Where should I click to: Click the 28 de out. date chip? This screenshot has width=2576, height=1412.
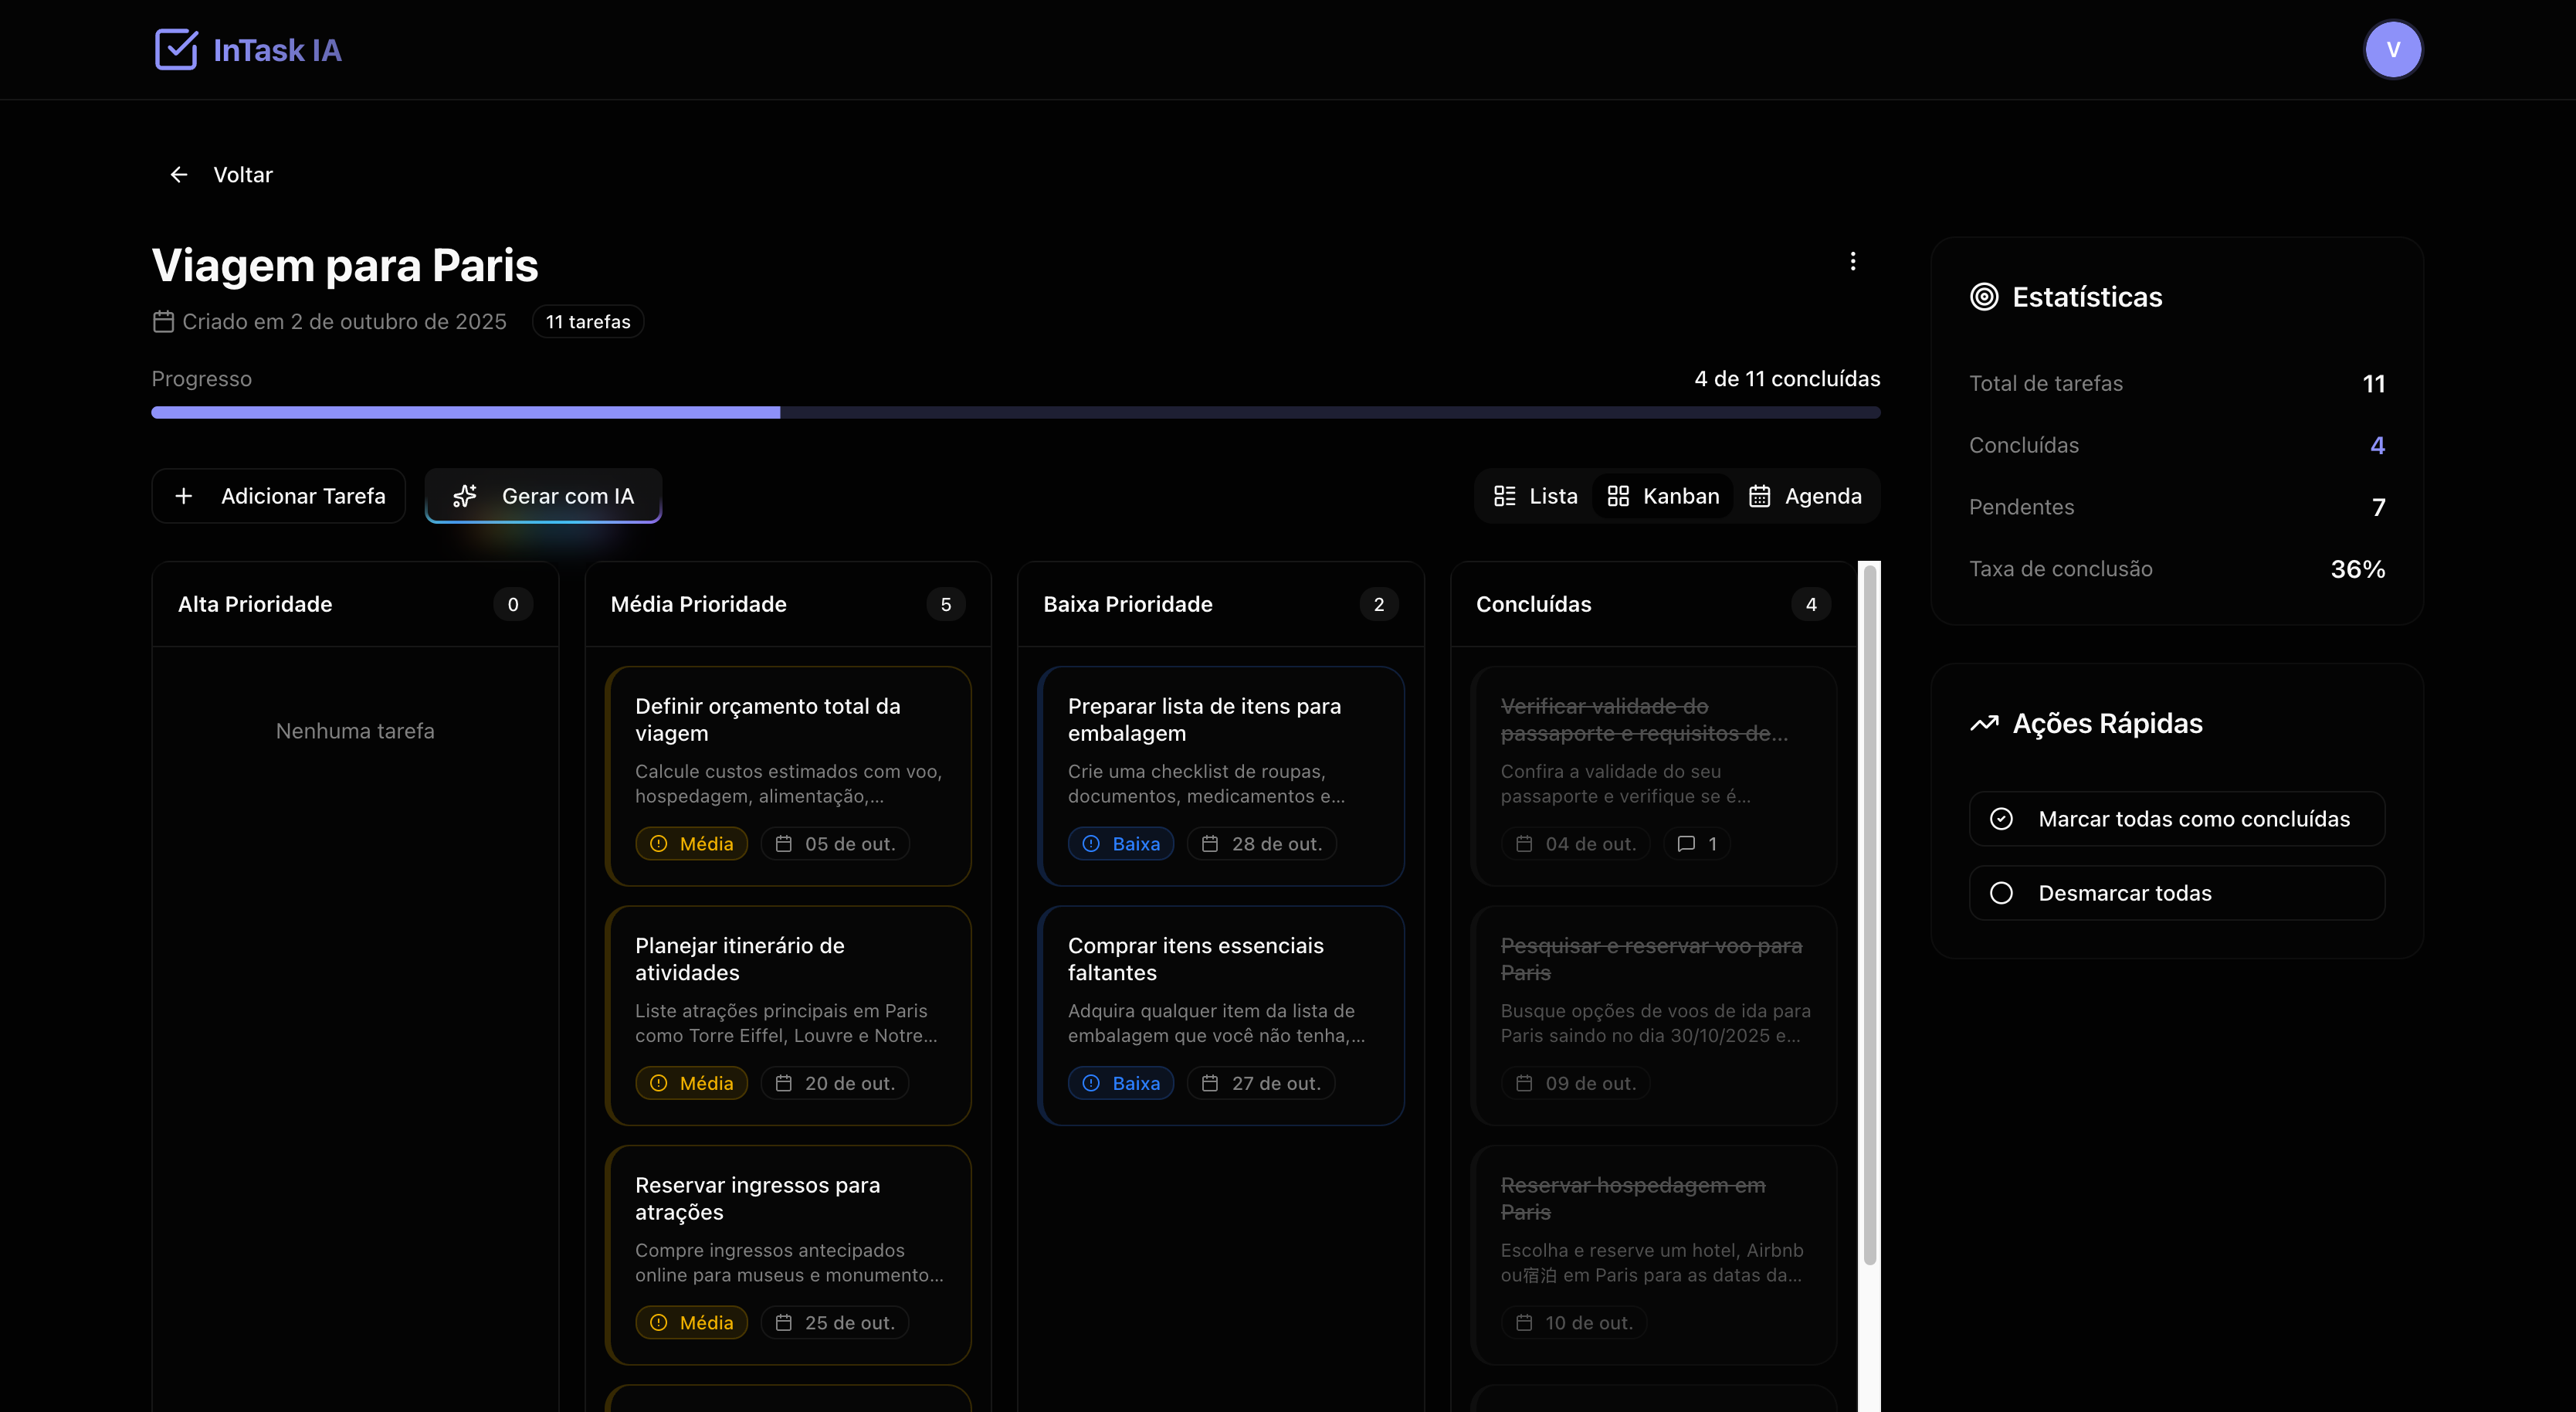(x=1261, y=844)
